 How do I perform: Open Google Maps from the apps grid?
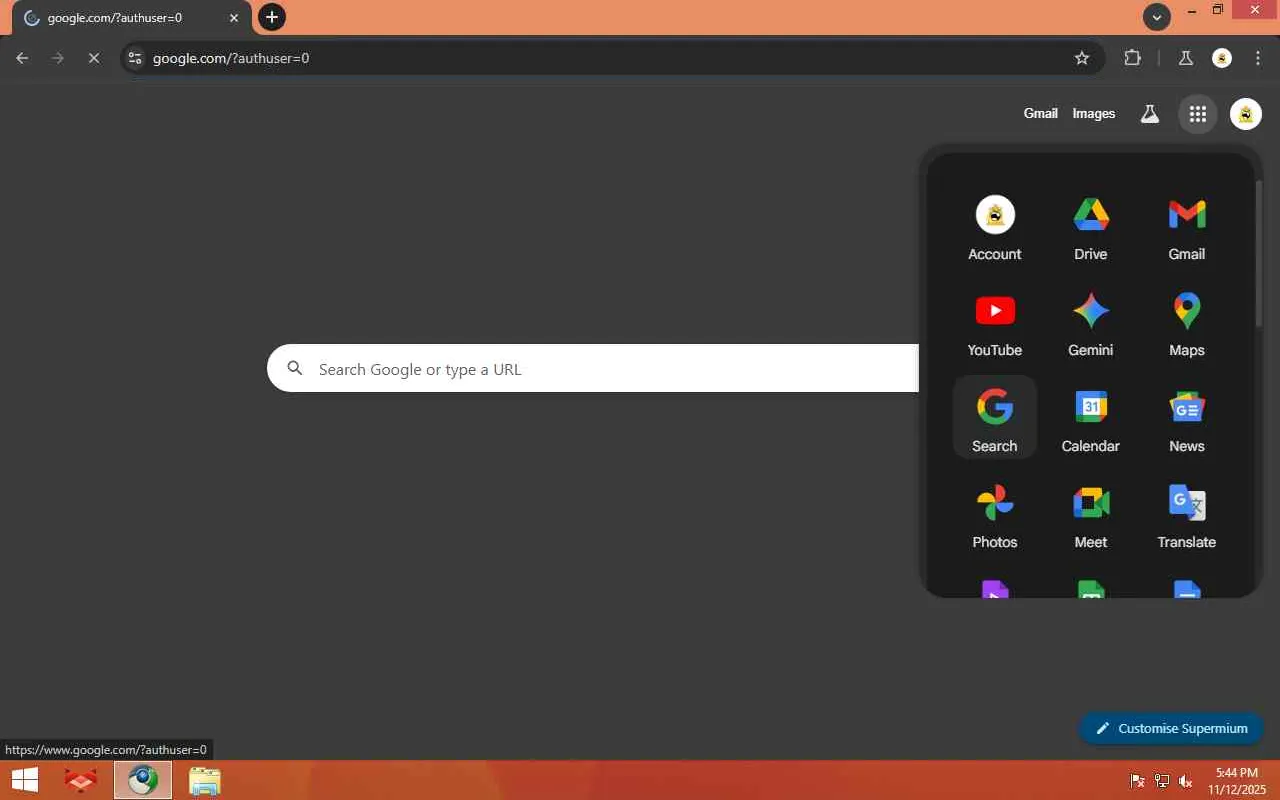click(x=1186, y=324)
